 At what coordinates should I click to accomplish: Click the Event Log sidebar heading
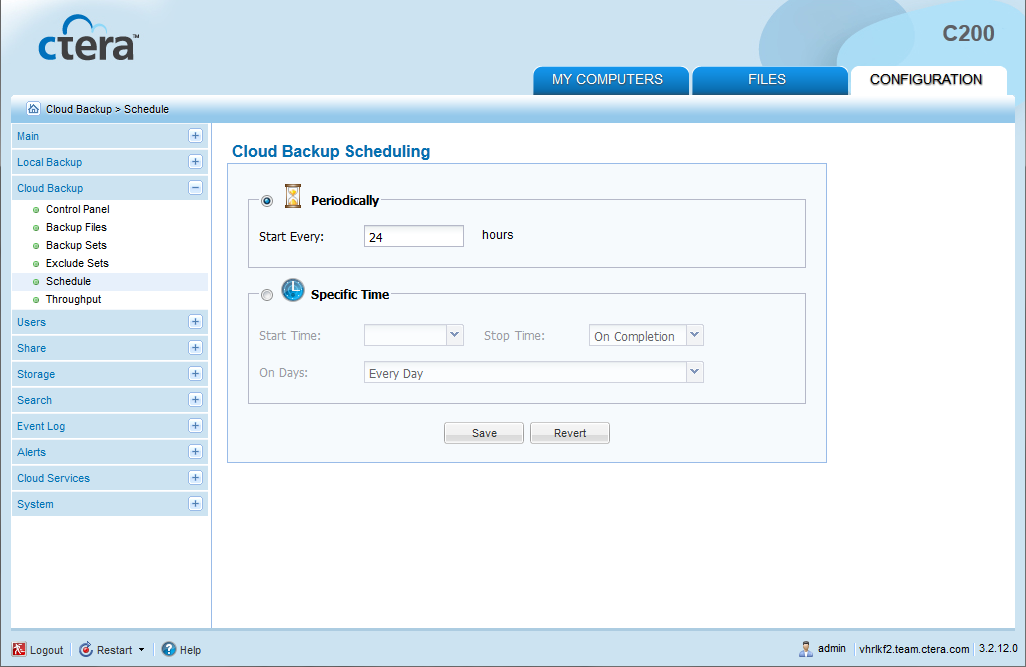pos(41,426)
